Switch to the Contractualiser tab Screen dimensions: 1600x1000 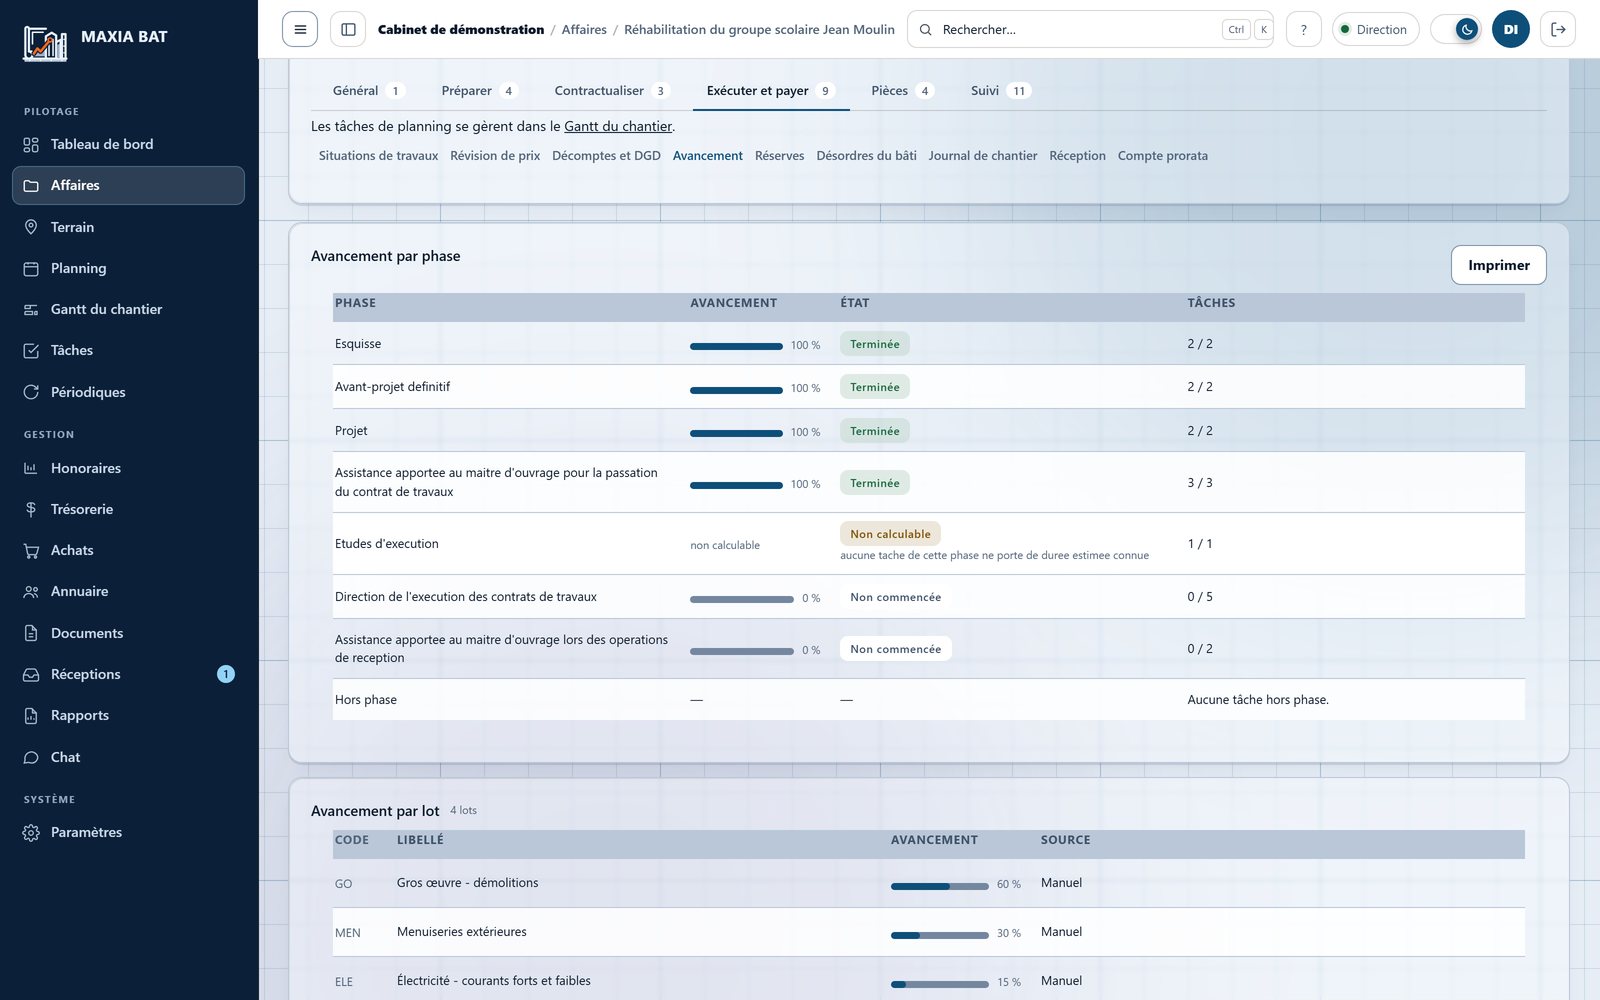tap(611, 91)
